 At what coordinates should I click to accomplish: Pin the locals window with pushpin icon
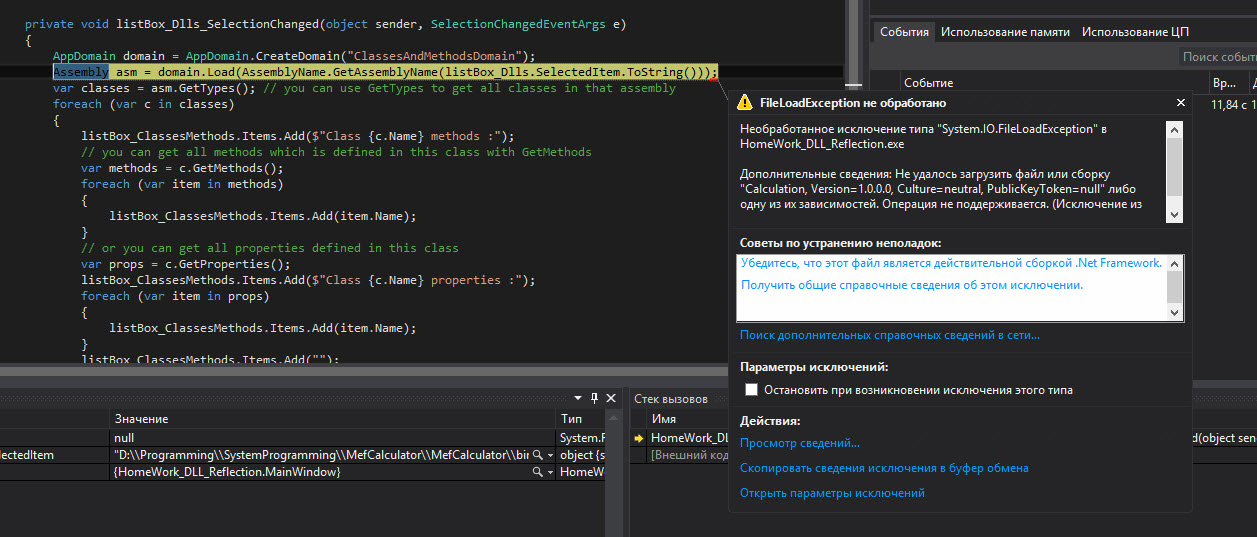pos(594,398)
